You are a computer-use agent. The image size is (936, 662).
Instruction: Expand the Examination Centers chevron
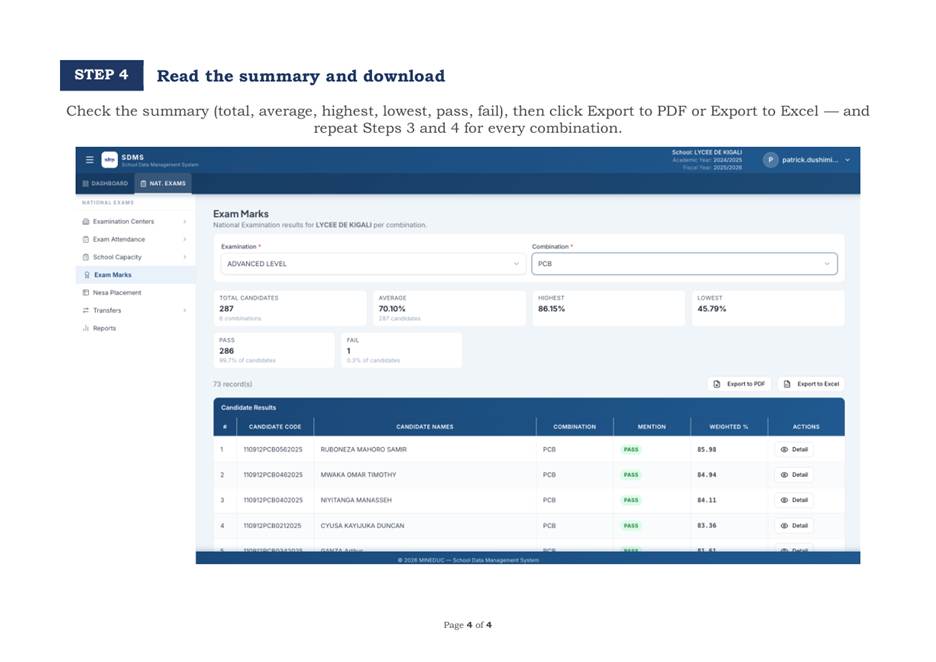pyautogui.click(x=184, y=221)
